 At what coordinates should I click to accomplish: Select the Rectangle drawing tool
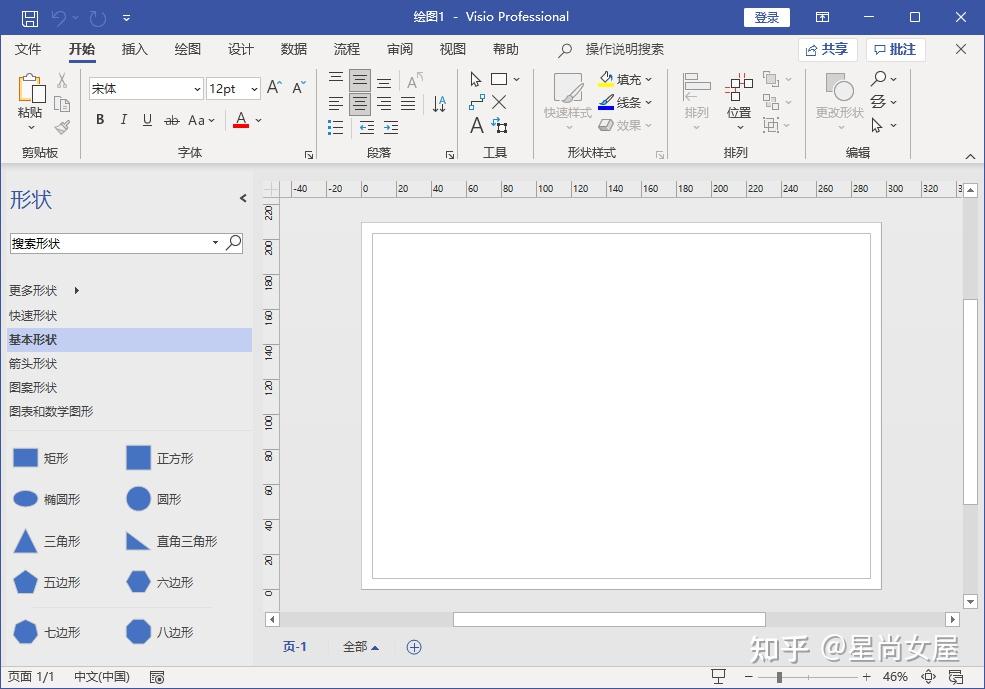498,79
